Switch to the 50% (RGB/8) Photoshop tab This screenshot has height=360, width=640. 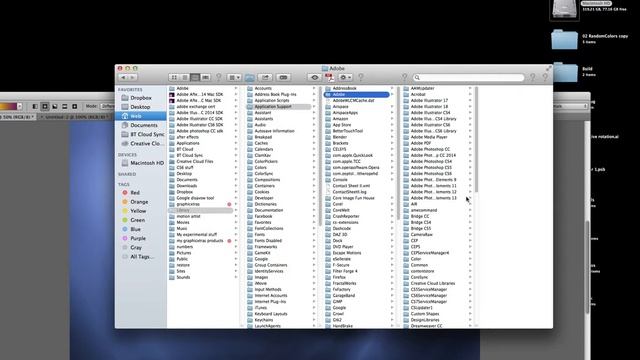point(17,117)
